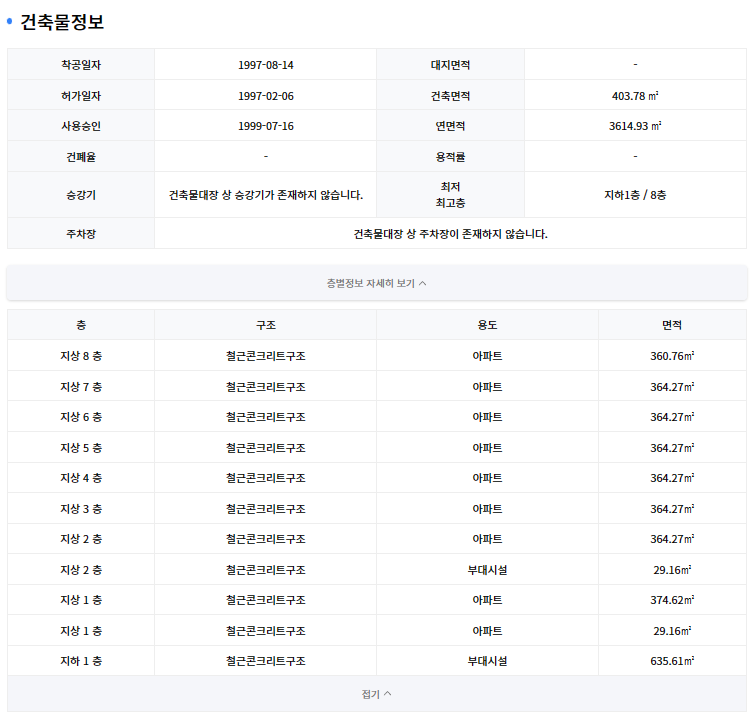
Task: Click 철근콘크리트구조 in the 지상 8 층 row
Action: (266, 356)
